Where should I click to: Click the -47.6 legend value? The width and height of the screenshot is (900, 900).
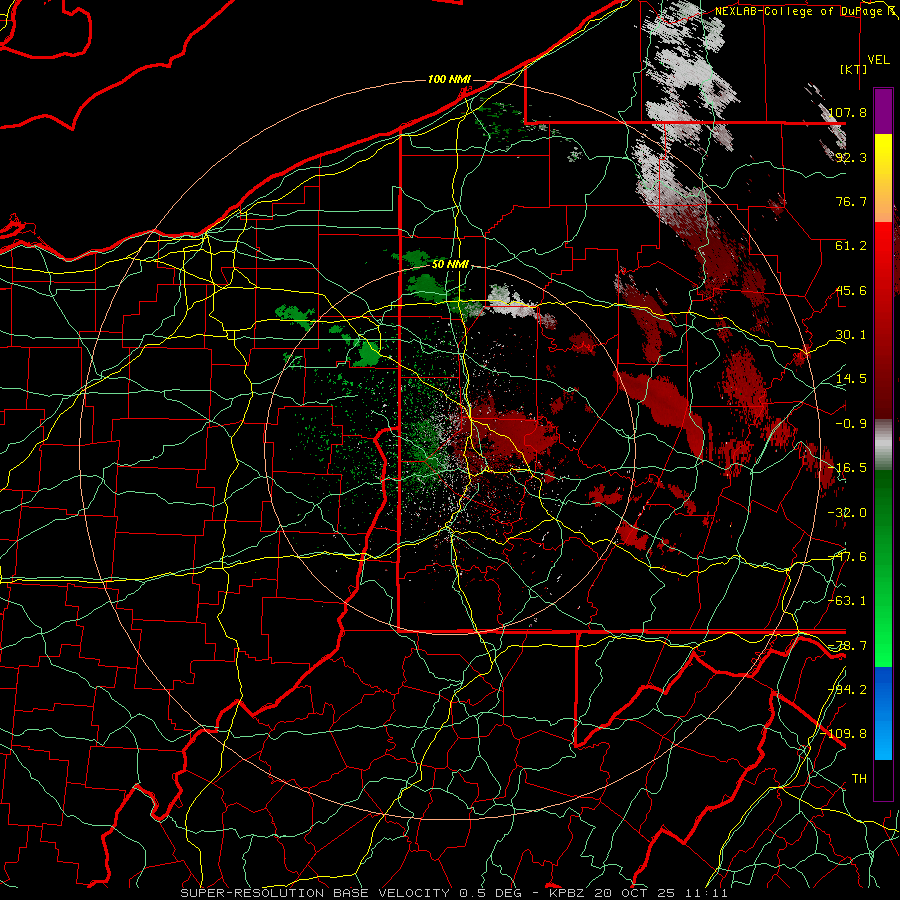848,557
